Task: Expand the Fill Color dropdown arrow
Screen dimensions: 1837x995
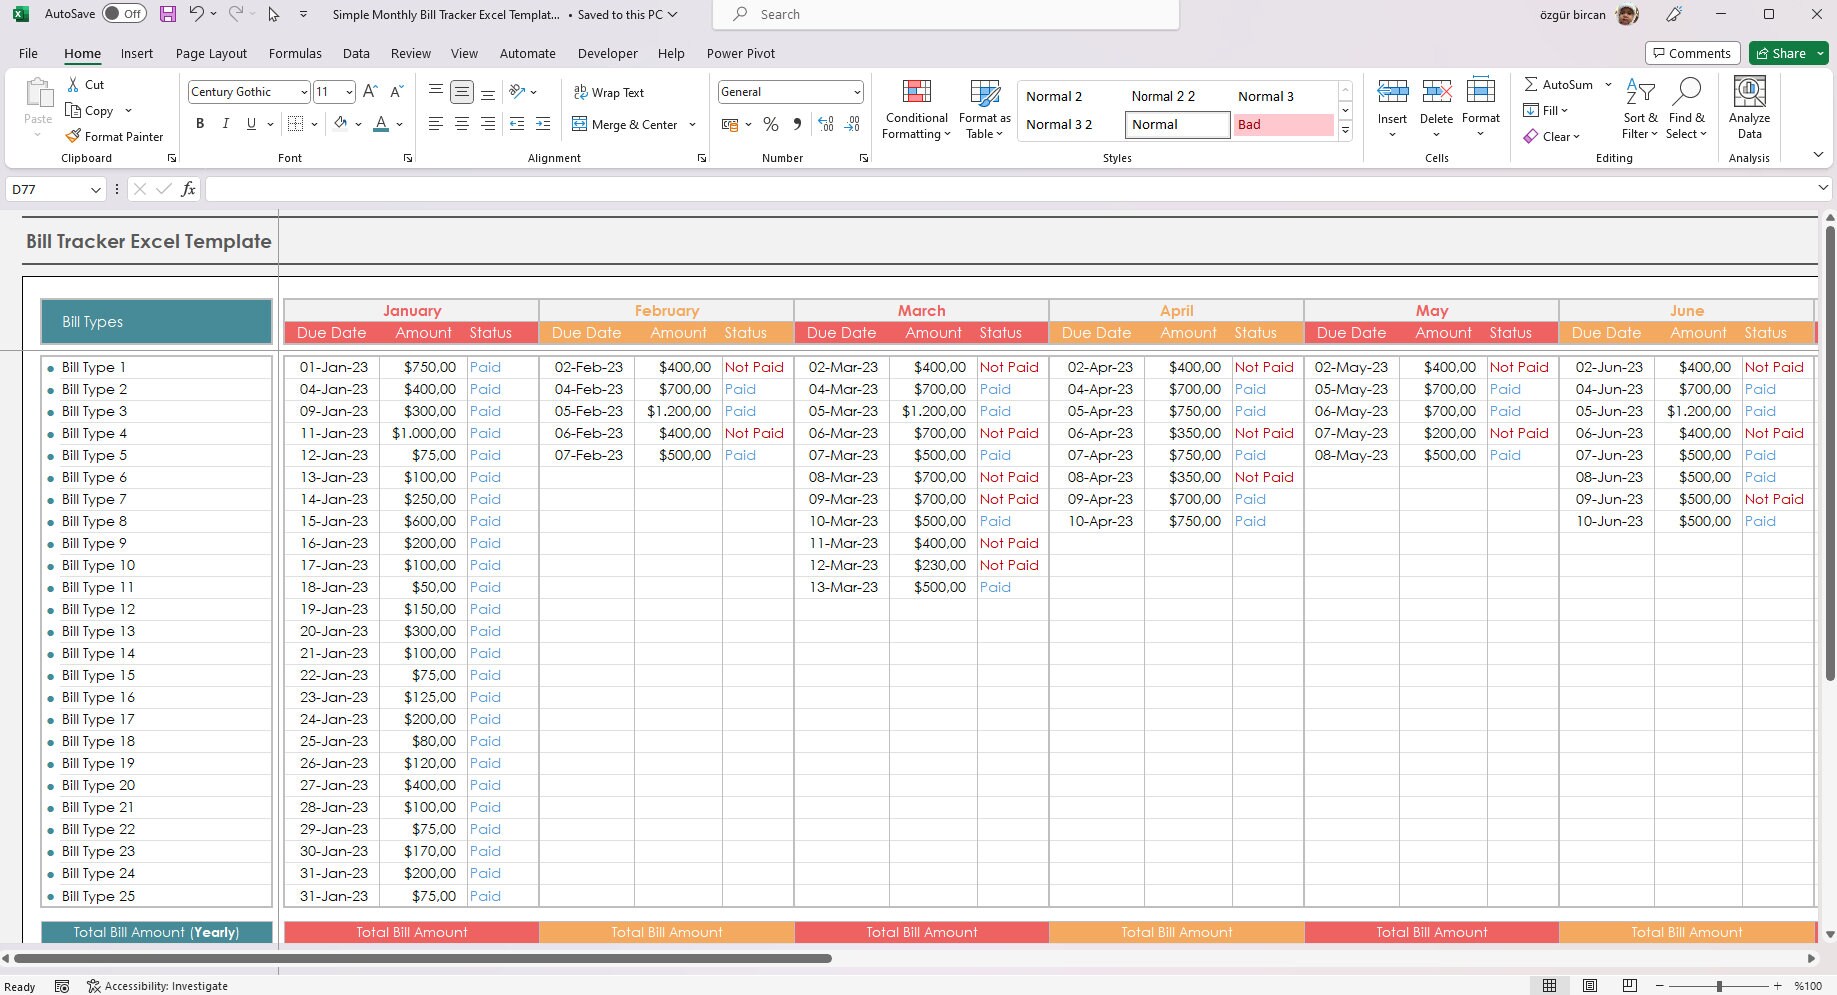Action: pyautogui.click(x=358, y=124)
